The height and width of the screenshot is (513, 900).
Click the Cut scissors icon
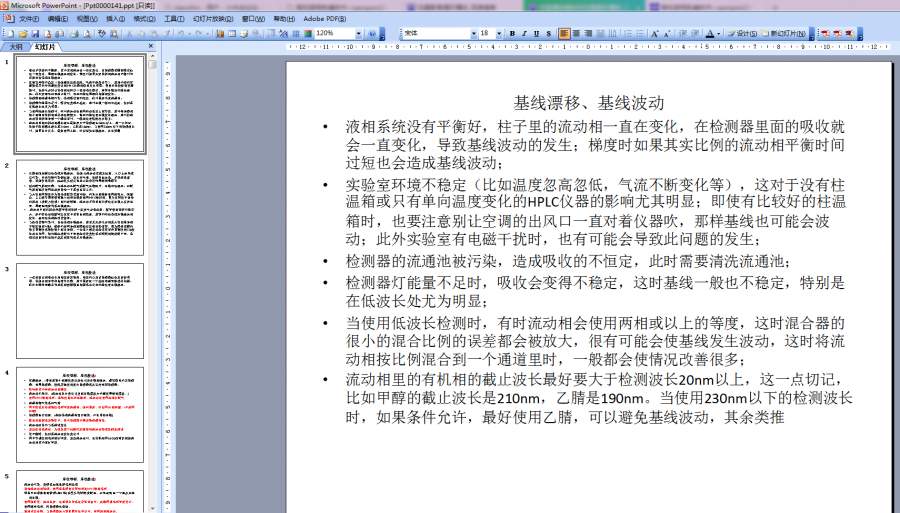(x=129, y=34)
